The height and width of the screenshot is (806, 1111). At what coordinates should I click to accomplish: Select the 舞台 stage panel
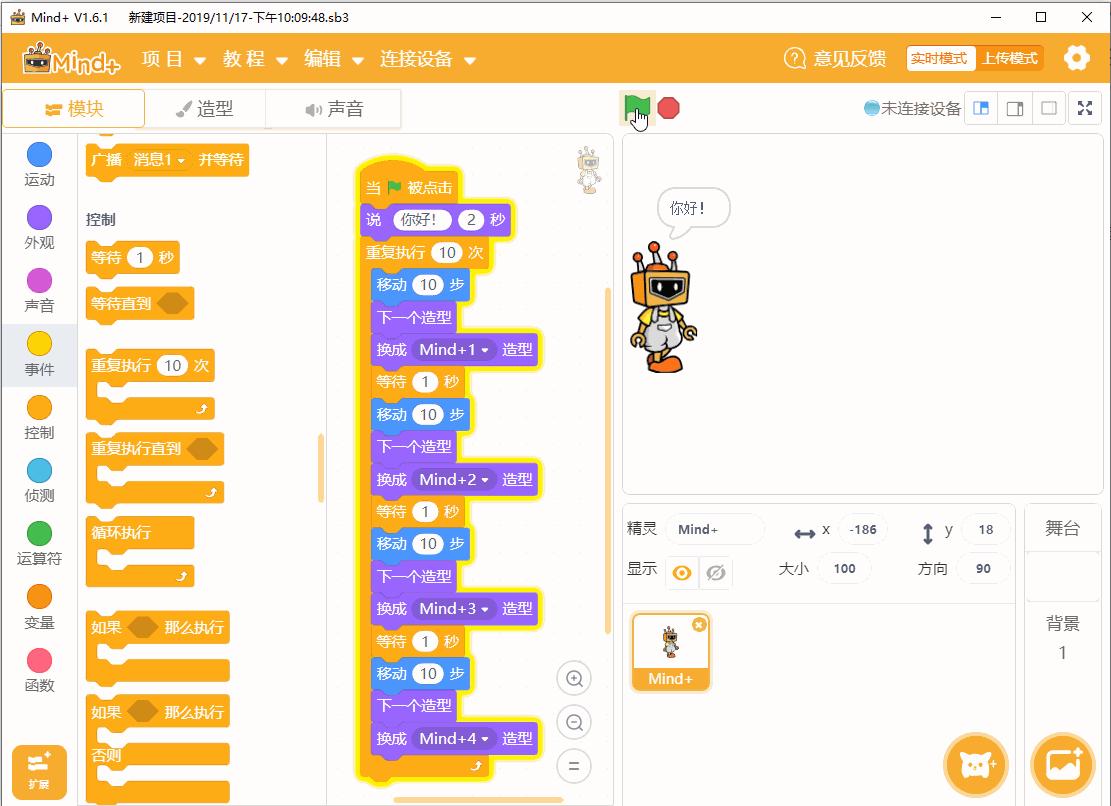tap(1062, 528)
